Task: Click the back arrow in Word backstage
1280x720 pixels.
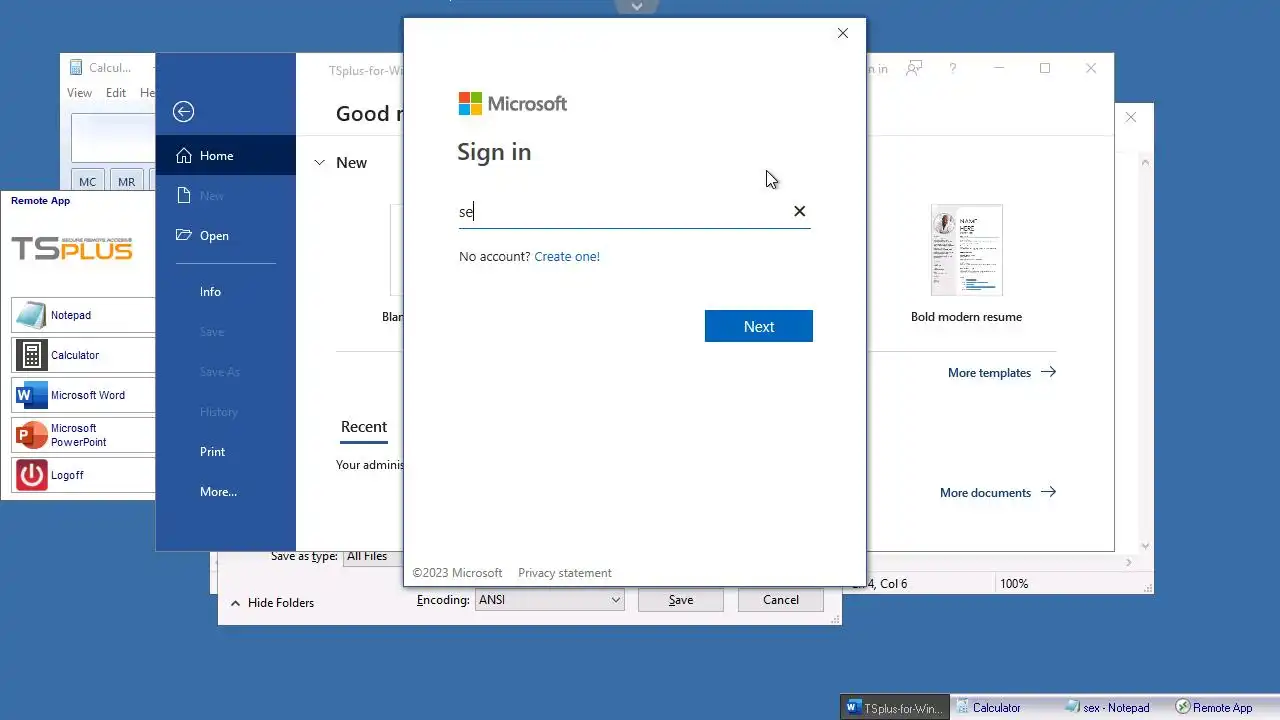Action: (183, 112)
